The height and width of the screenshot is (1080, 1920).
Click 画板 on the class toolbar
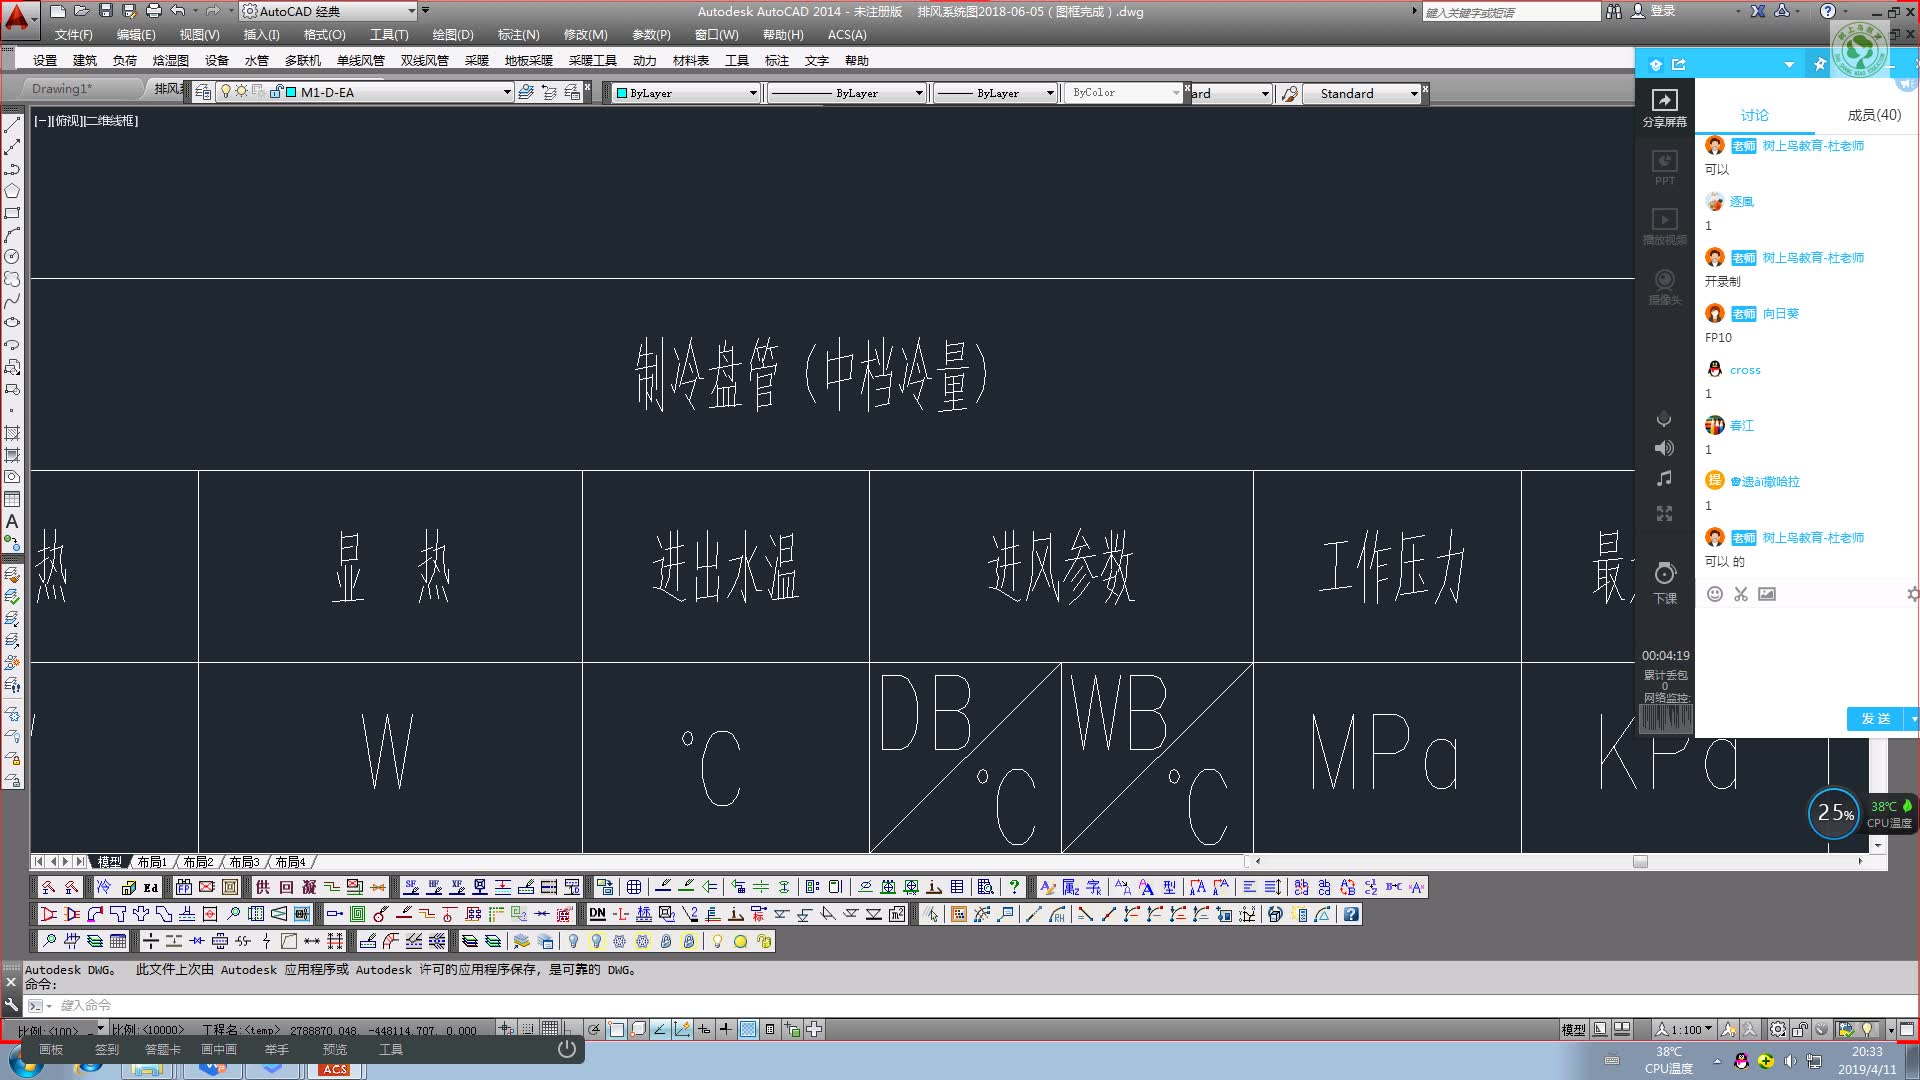(x=51, y=1049)
